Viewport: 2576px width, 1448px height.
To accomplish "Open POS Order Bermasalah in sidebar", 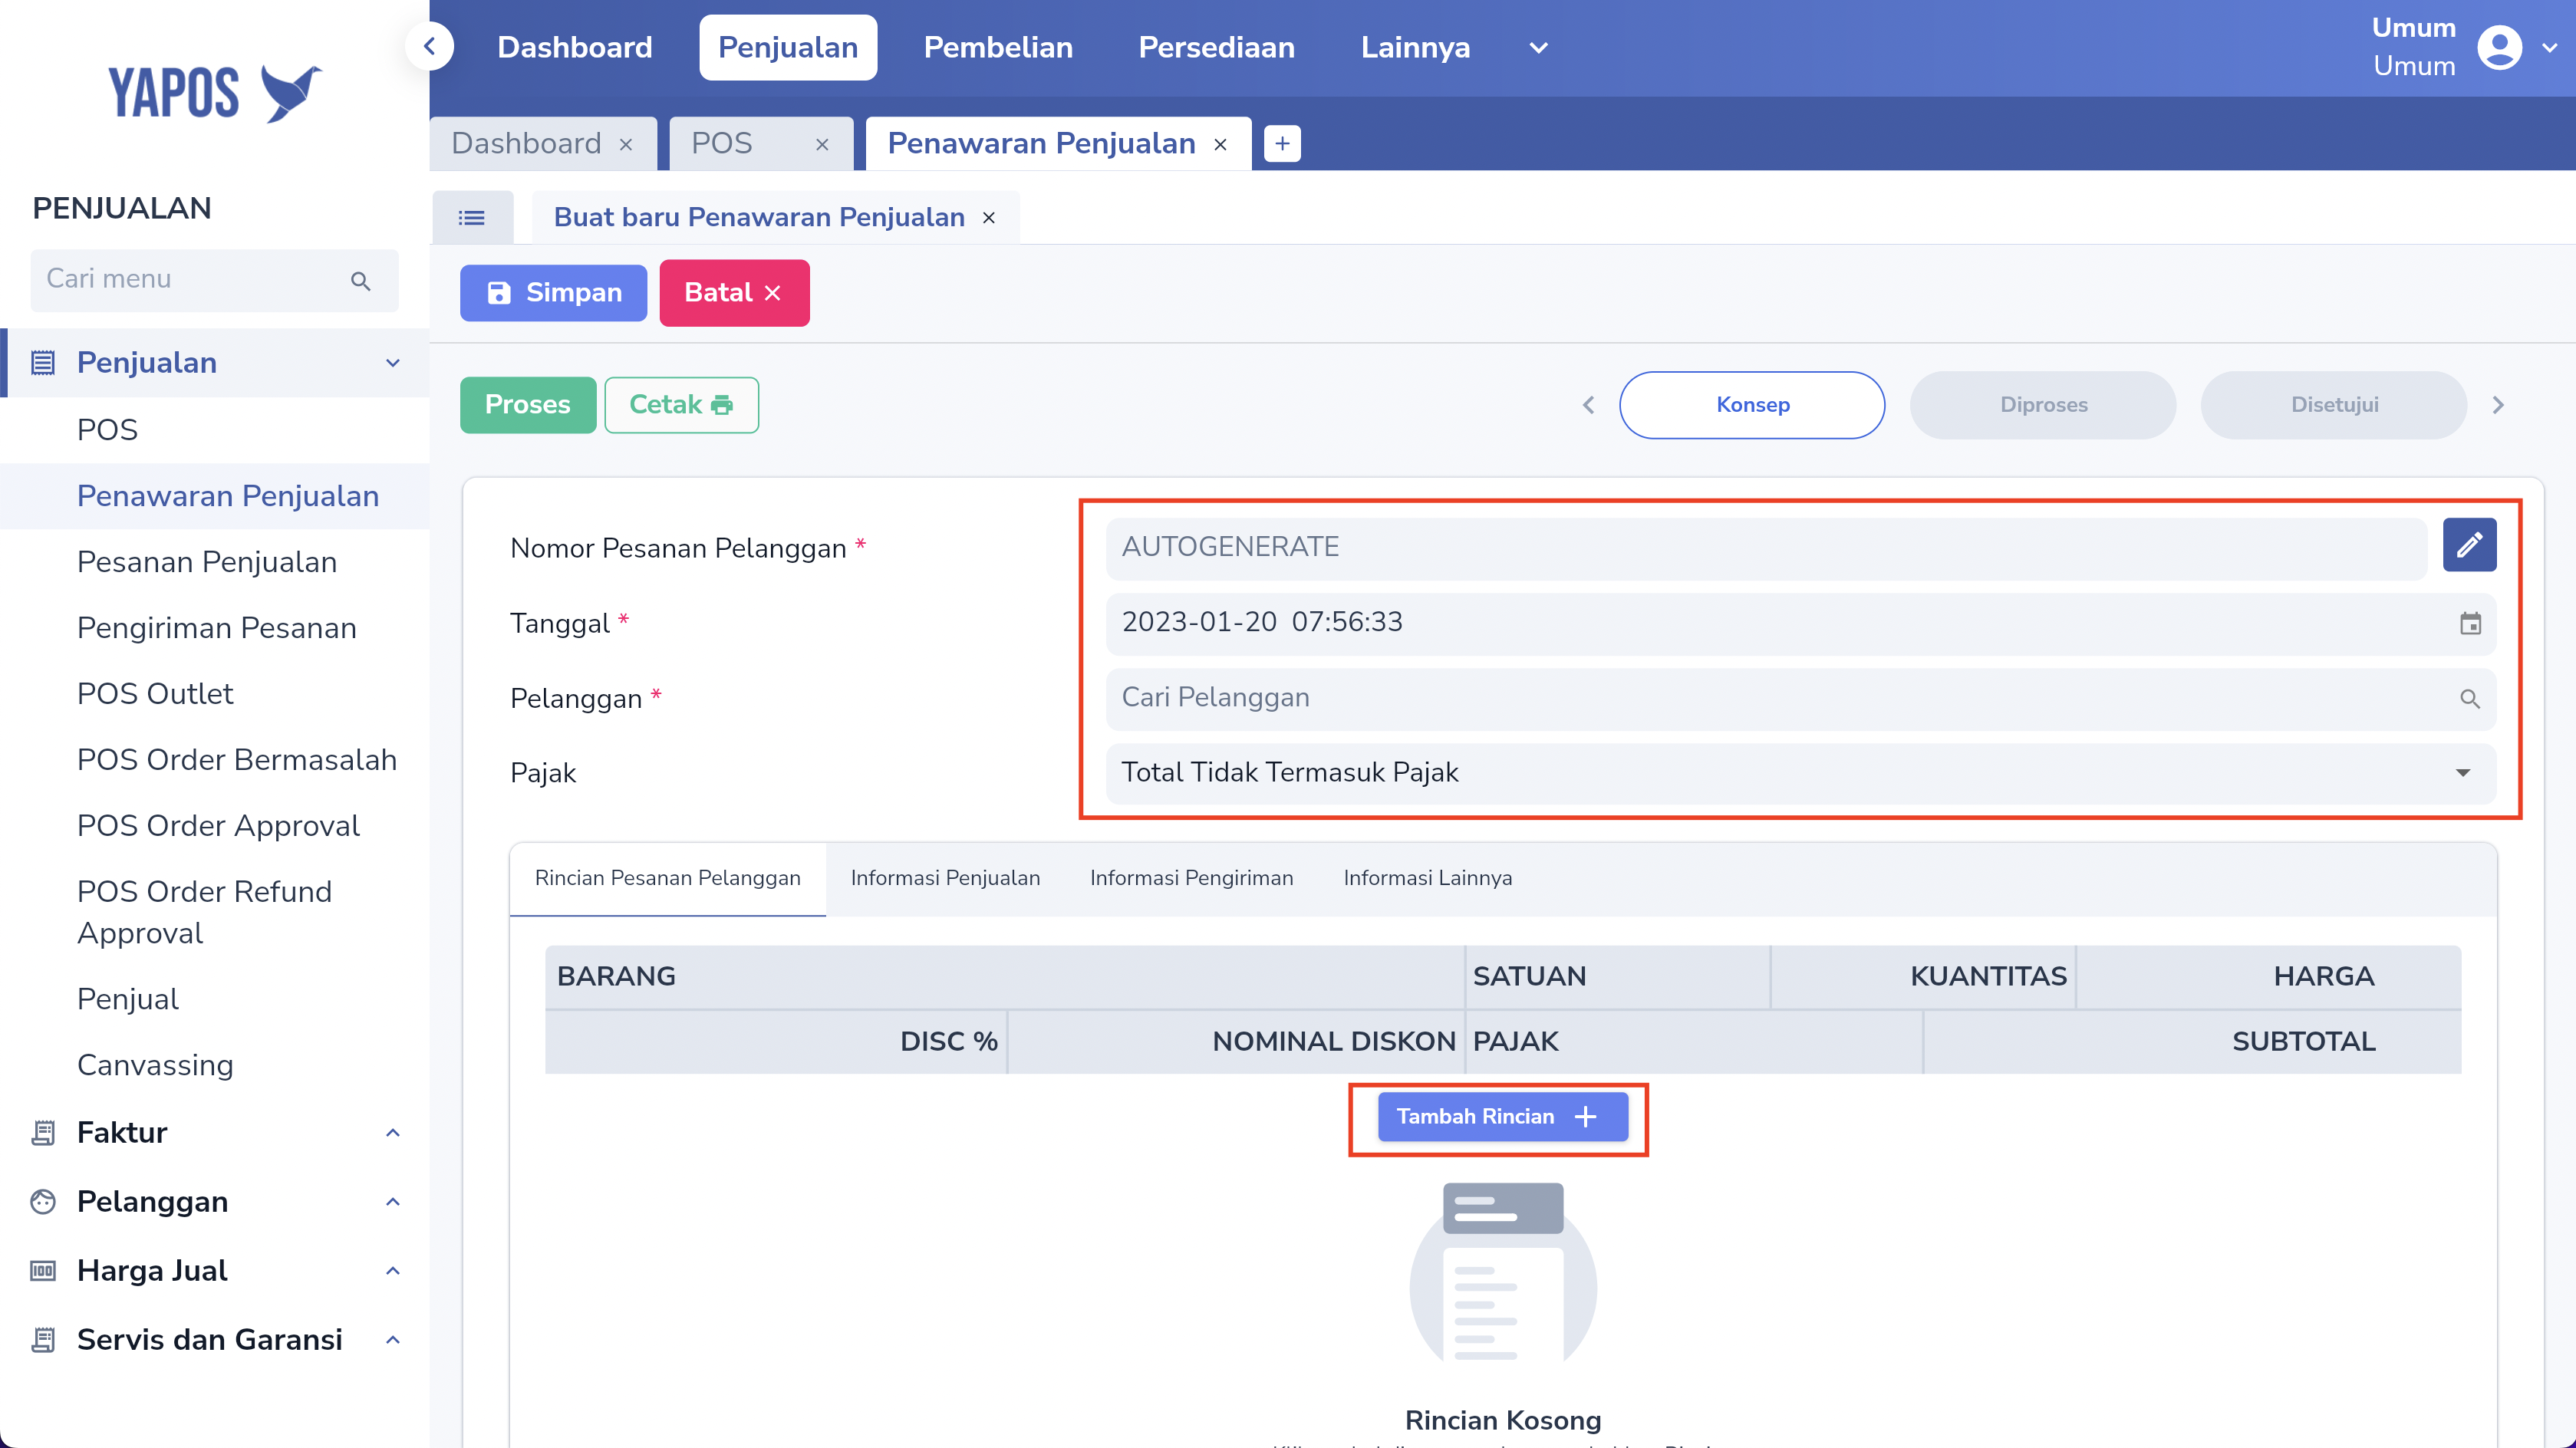I will (237, 760).
